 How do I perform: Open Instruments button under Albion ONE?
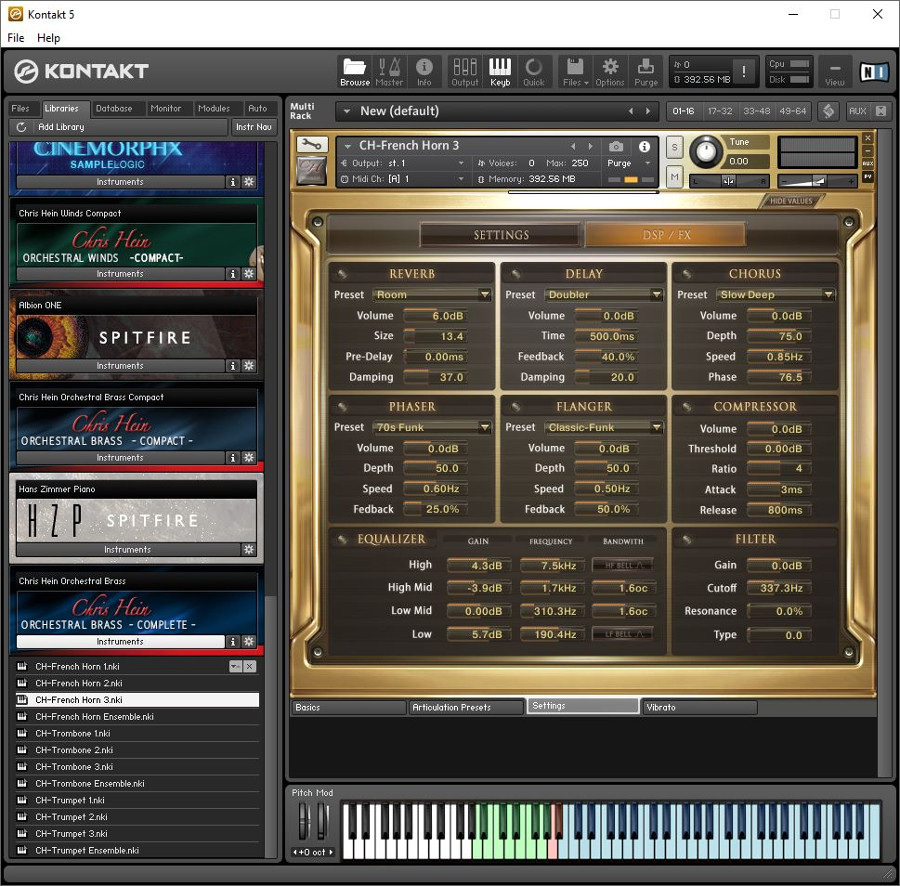pos(120,366)
